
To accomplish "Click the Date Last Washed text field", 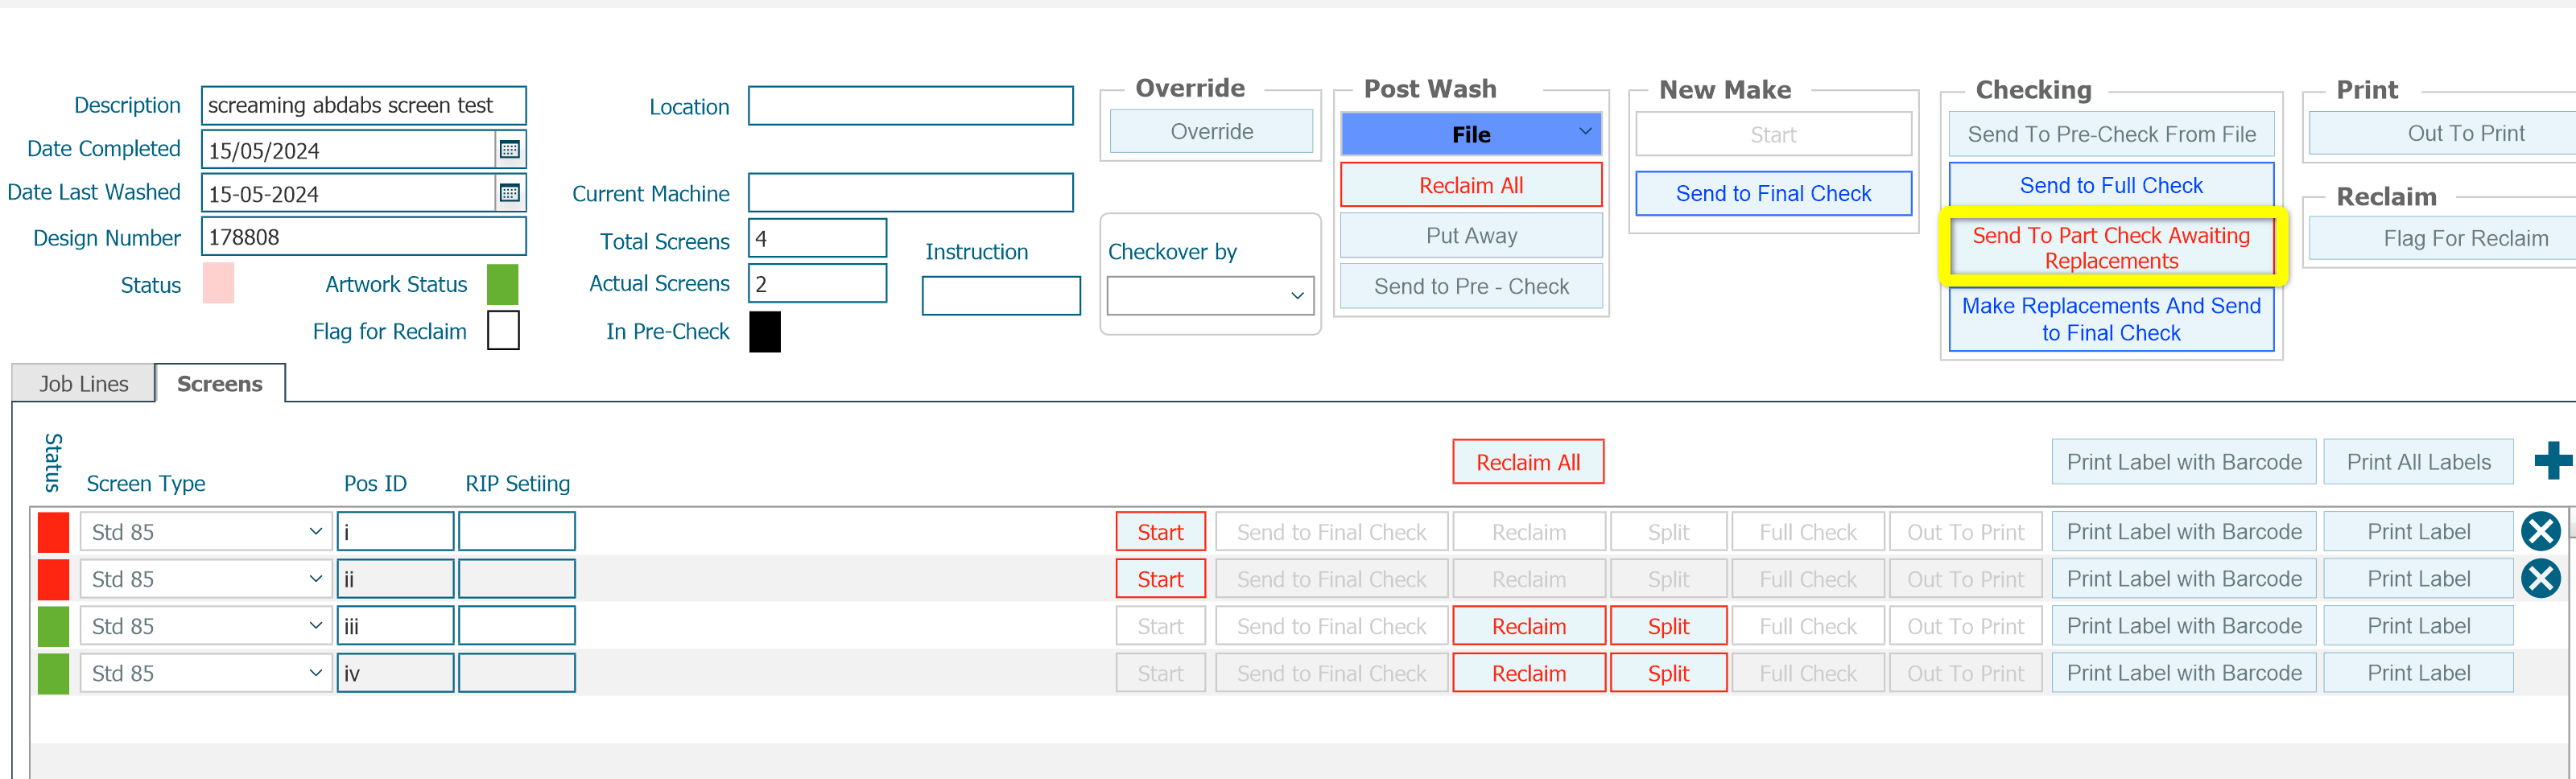I will pyautogui.click(x=348, y=192).
